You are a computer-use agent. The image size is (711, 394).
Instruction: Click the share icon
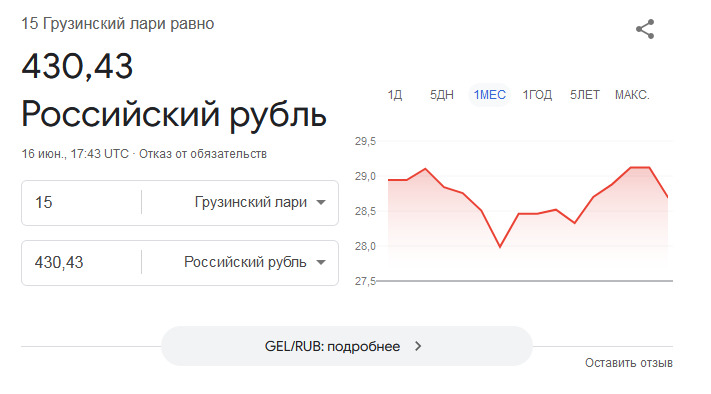(645, 29)
